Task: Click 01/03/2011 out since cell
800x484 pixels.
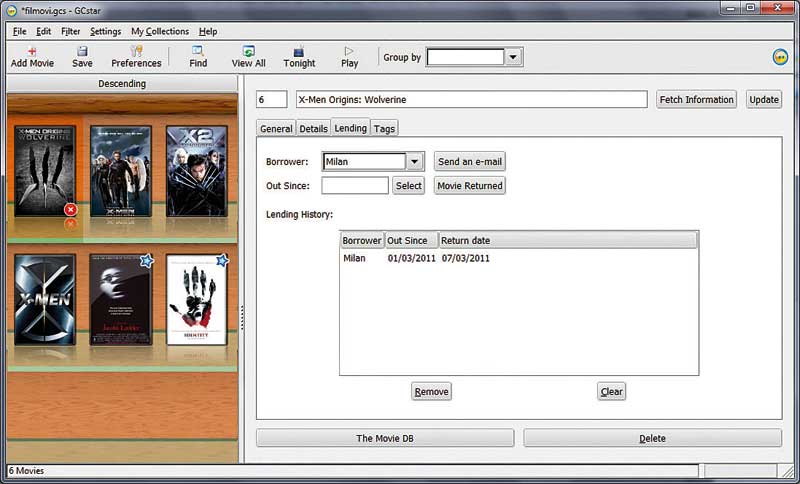Action: click(x=412, y=258)
